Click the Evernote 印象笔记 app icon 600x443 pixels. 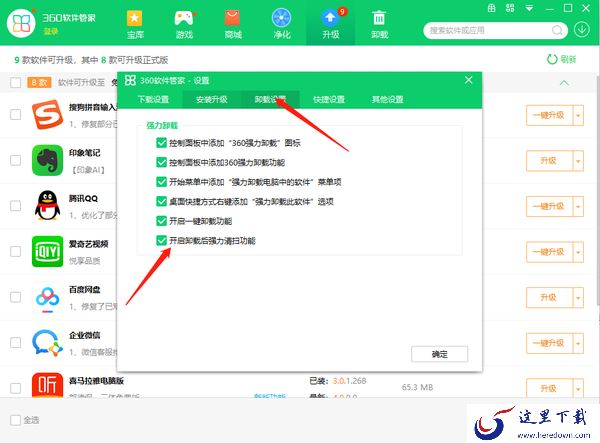tap(47, 160)
